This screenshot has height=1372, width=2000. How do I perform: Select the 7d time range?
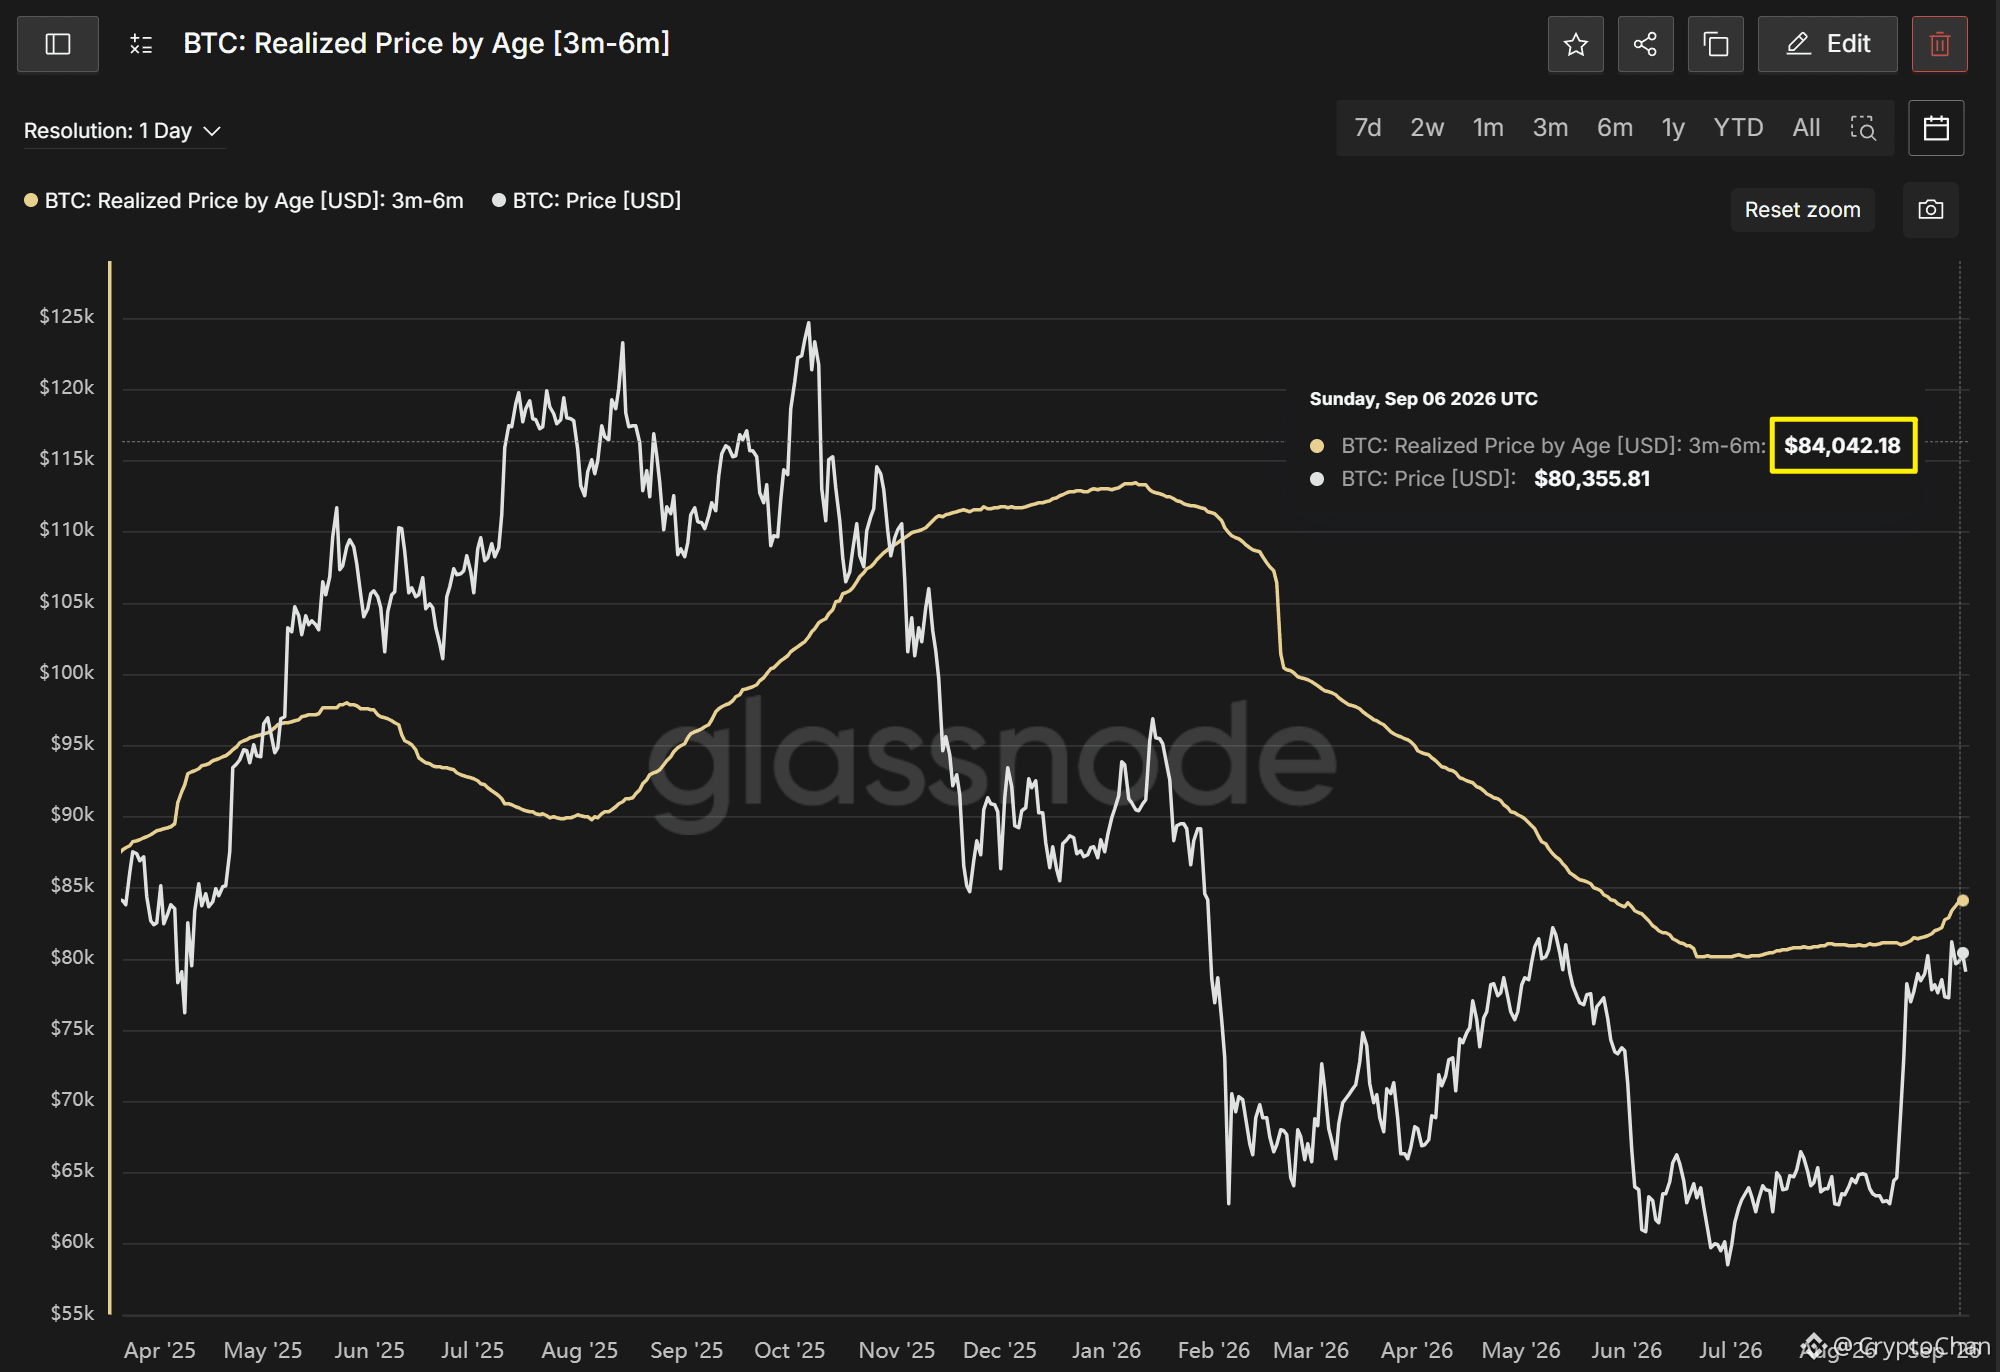tap(1368, 128)
